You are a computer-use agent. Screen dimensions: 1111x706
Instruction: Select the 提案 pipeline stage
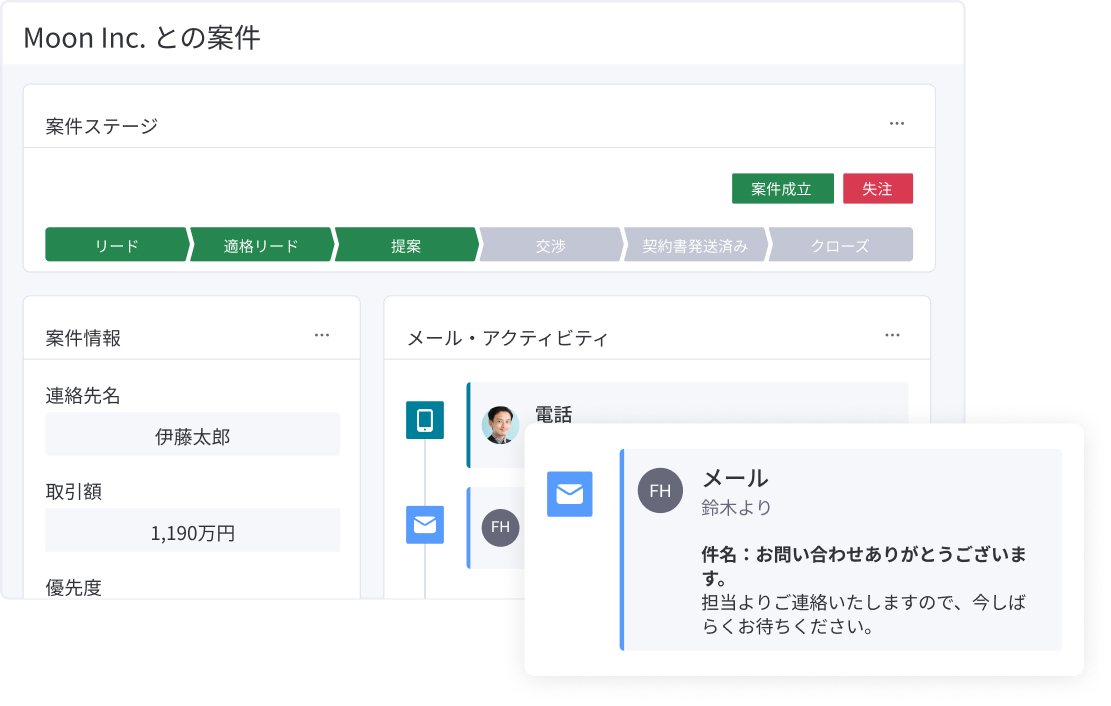pyautogui.click(x=406, y=245)
